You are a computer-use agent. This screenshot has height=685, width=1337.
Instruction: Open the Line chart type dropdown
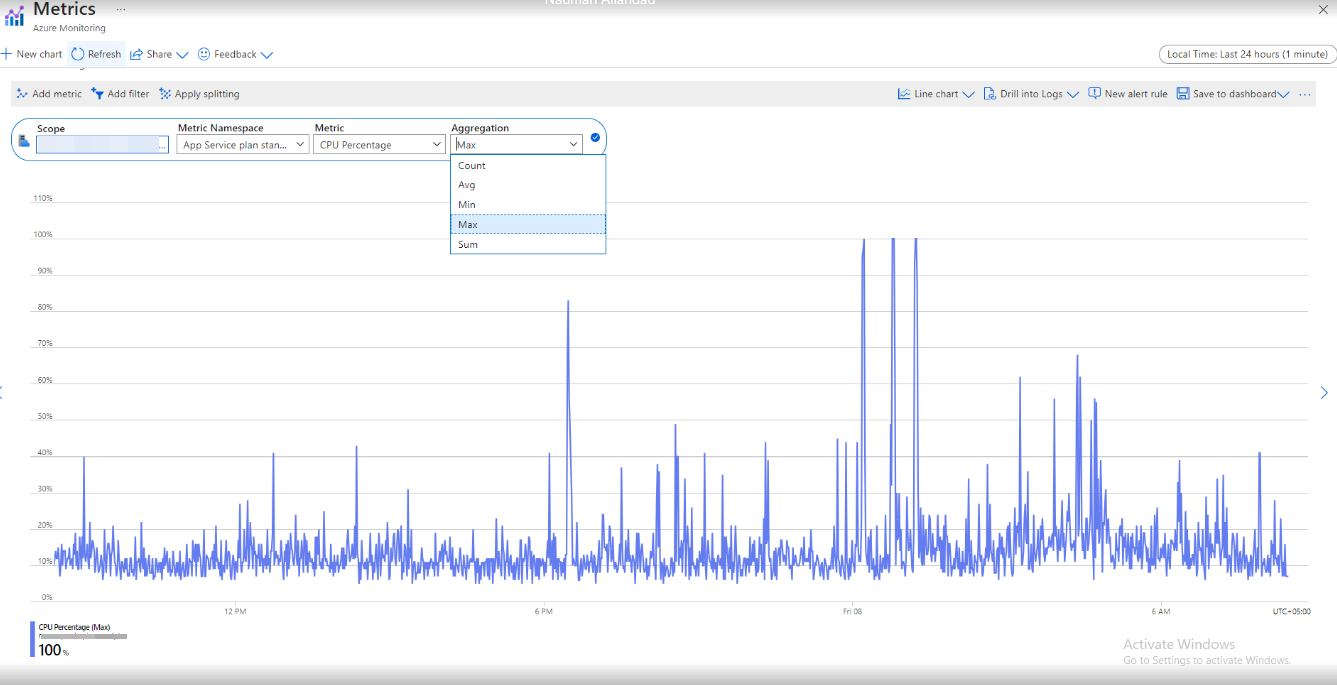[936, 94]
